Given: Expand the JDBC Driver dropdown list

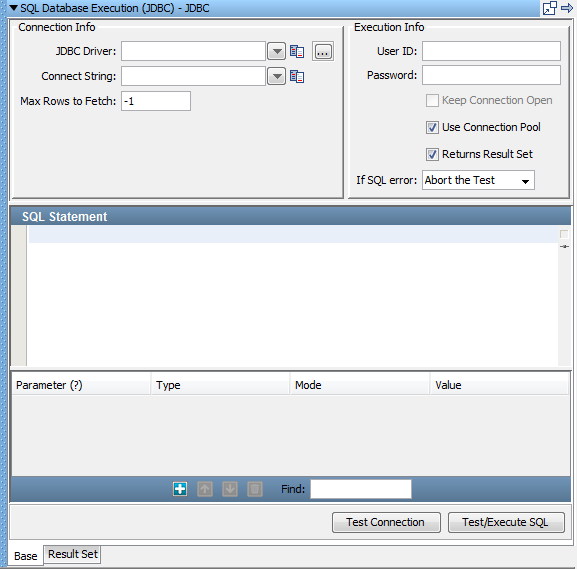Looking at the screenshot, I should pyautogui.click(x=276, y=51).
